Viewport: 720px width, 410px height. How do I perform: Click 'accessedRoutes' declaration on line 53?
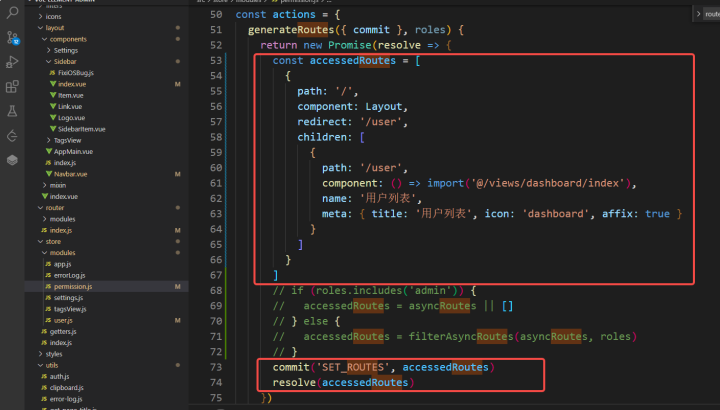(x=353, y=61)
